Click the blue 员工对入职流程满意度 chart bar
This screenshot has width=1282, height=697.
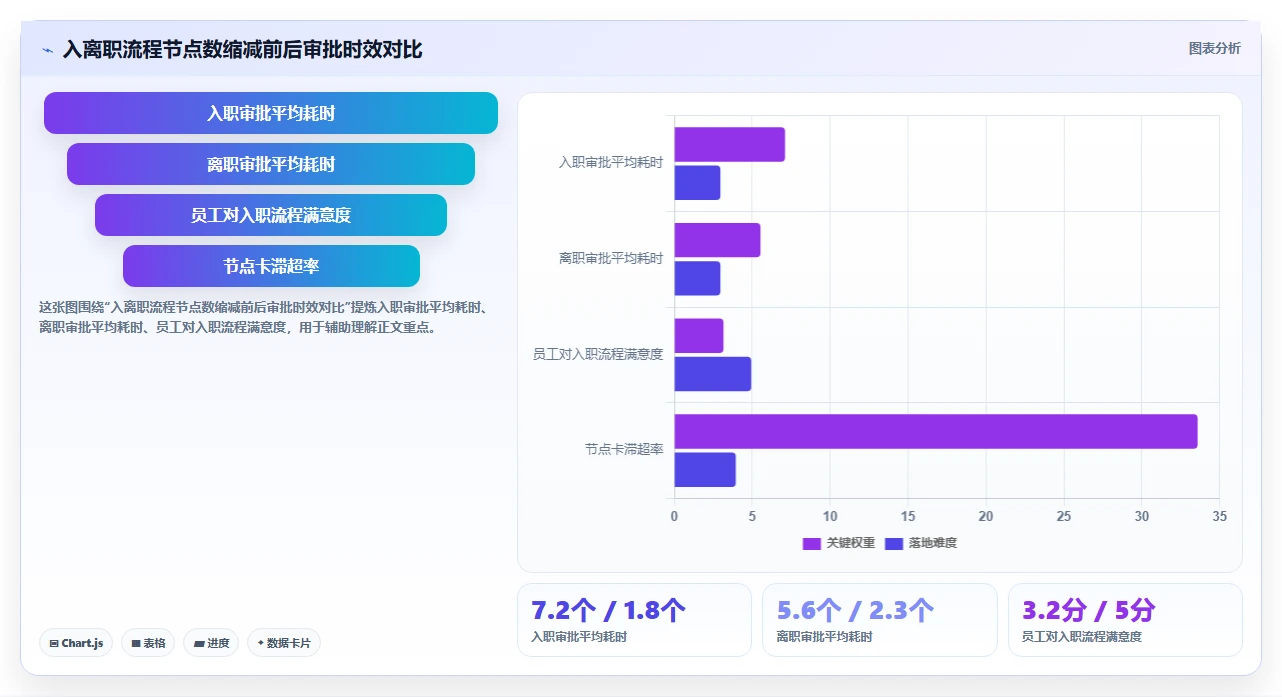coord(712,374)
